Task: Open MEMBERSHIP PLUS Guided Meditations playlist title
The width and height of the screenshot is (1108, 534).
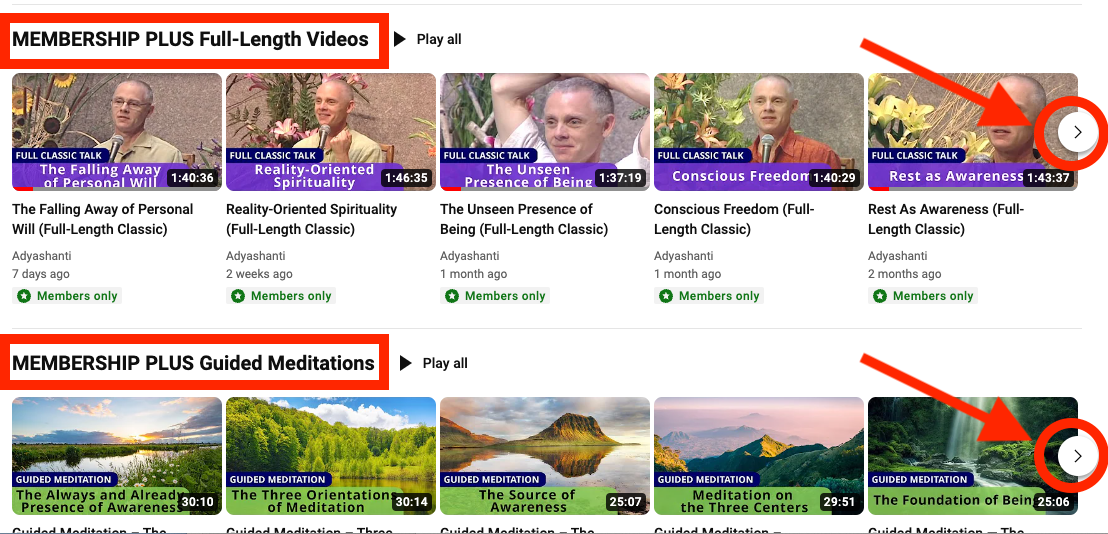Action: click(x=194, y=363)
